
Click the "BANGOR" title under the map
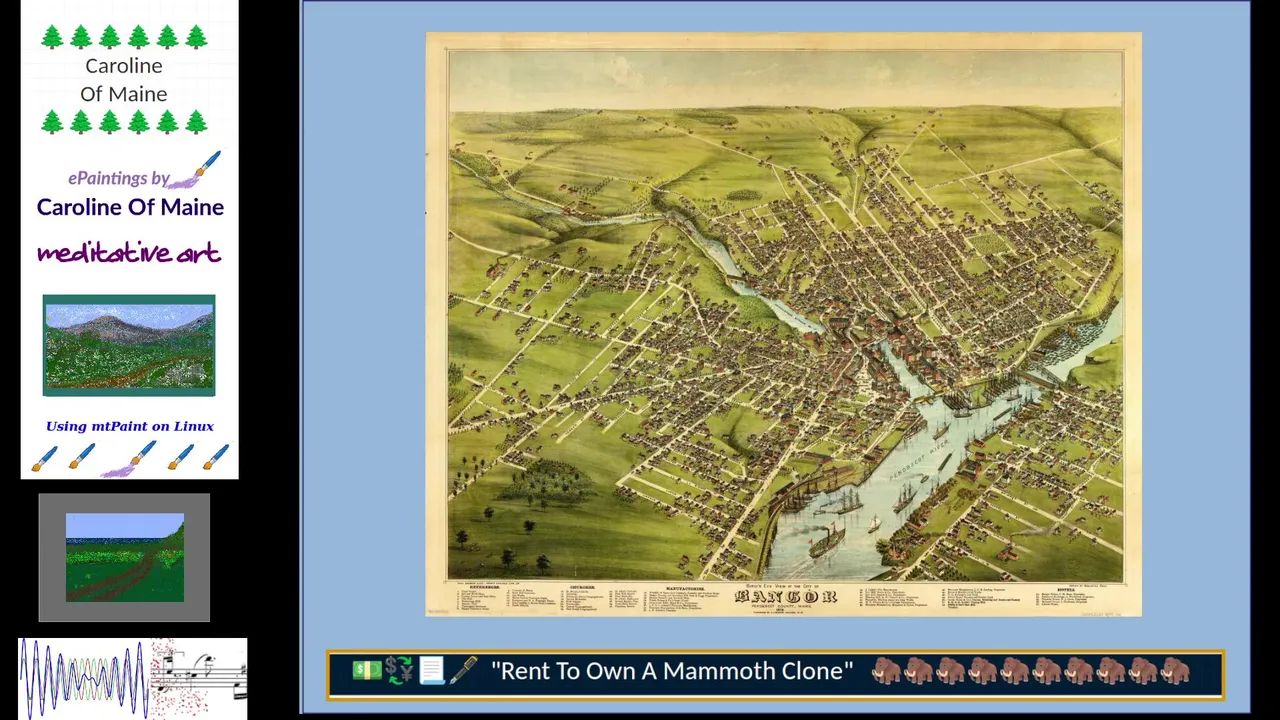click(786, 597)
